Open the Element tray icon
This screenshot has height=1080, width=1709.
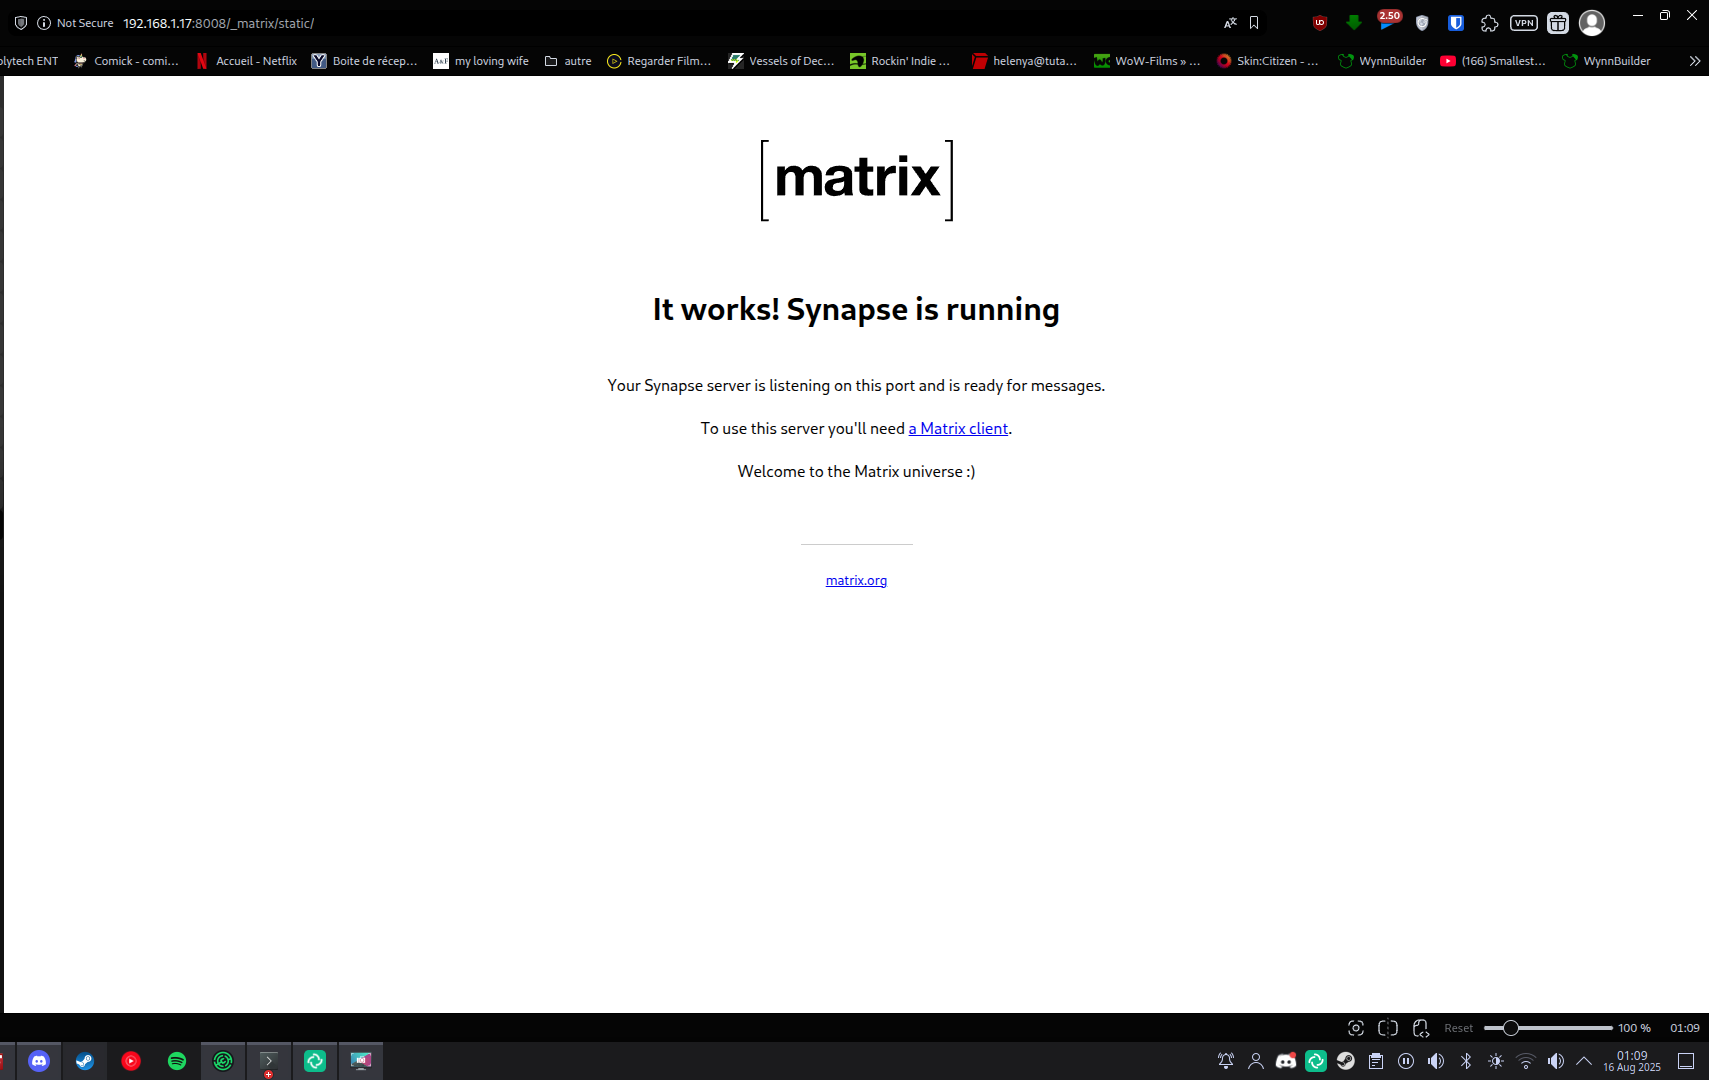[1316, 1061]
